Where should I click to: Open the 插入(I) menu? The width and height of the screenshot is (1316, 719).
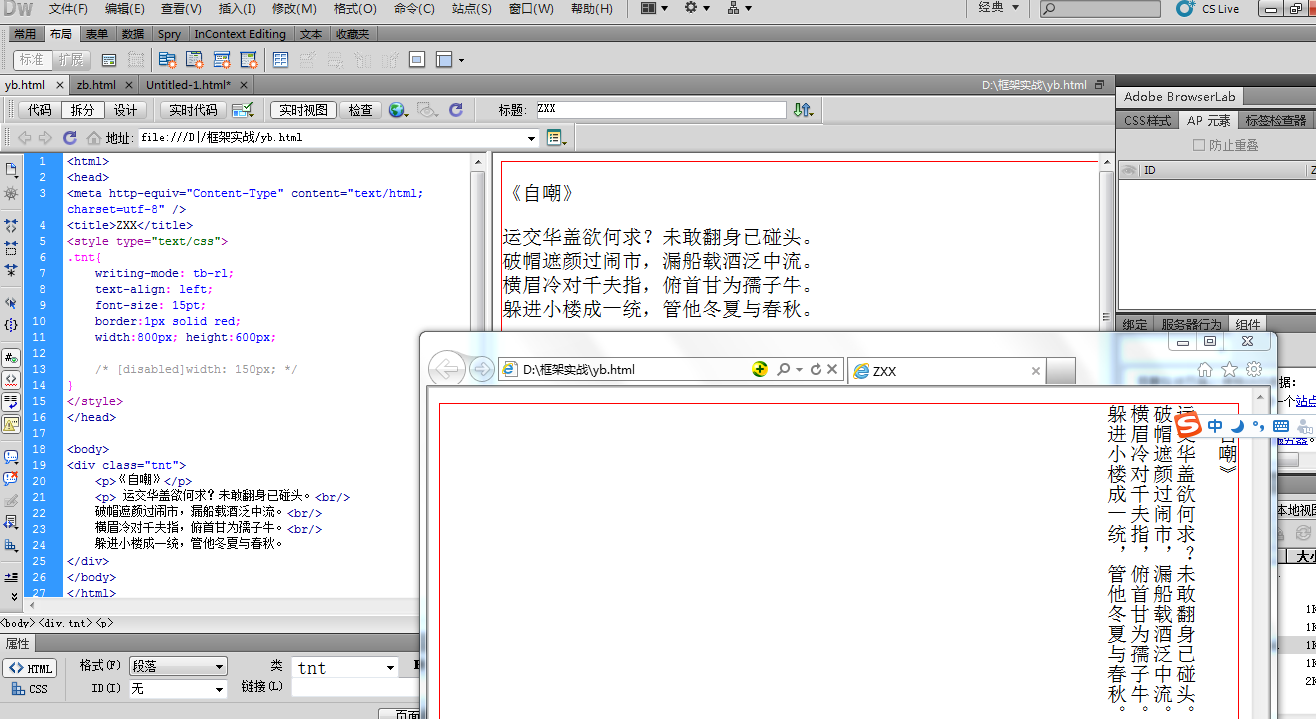(x=237, y=9)
